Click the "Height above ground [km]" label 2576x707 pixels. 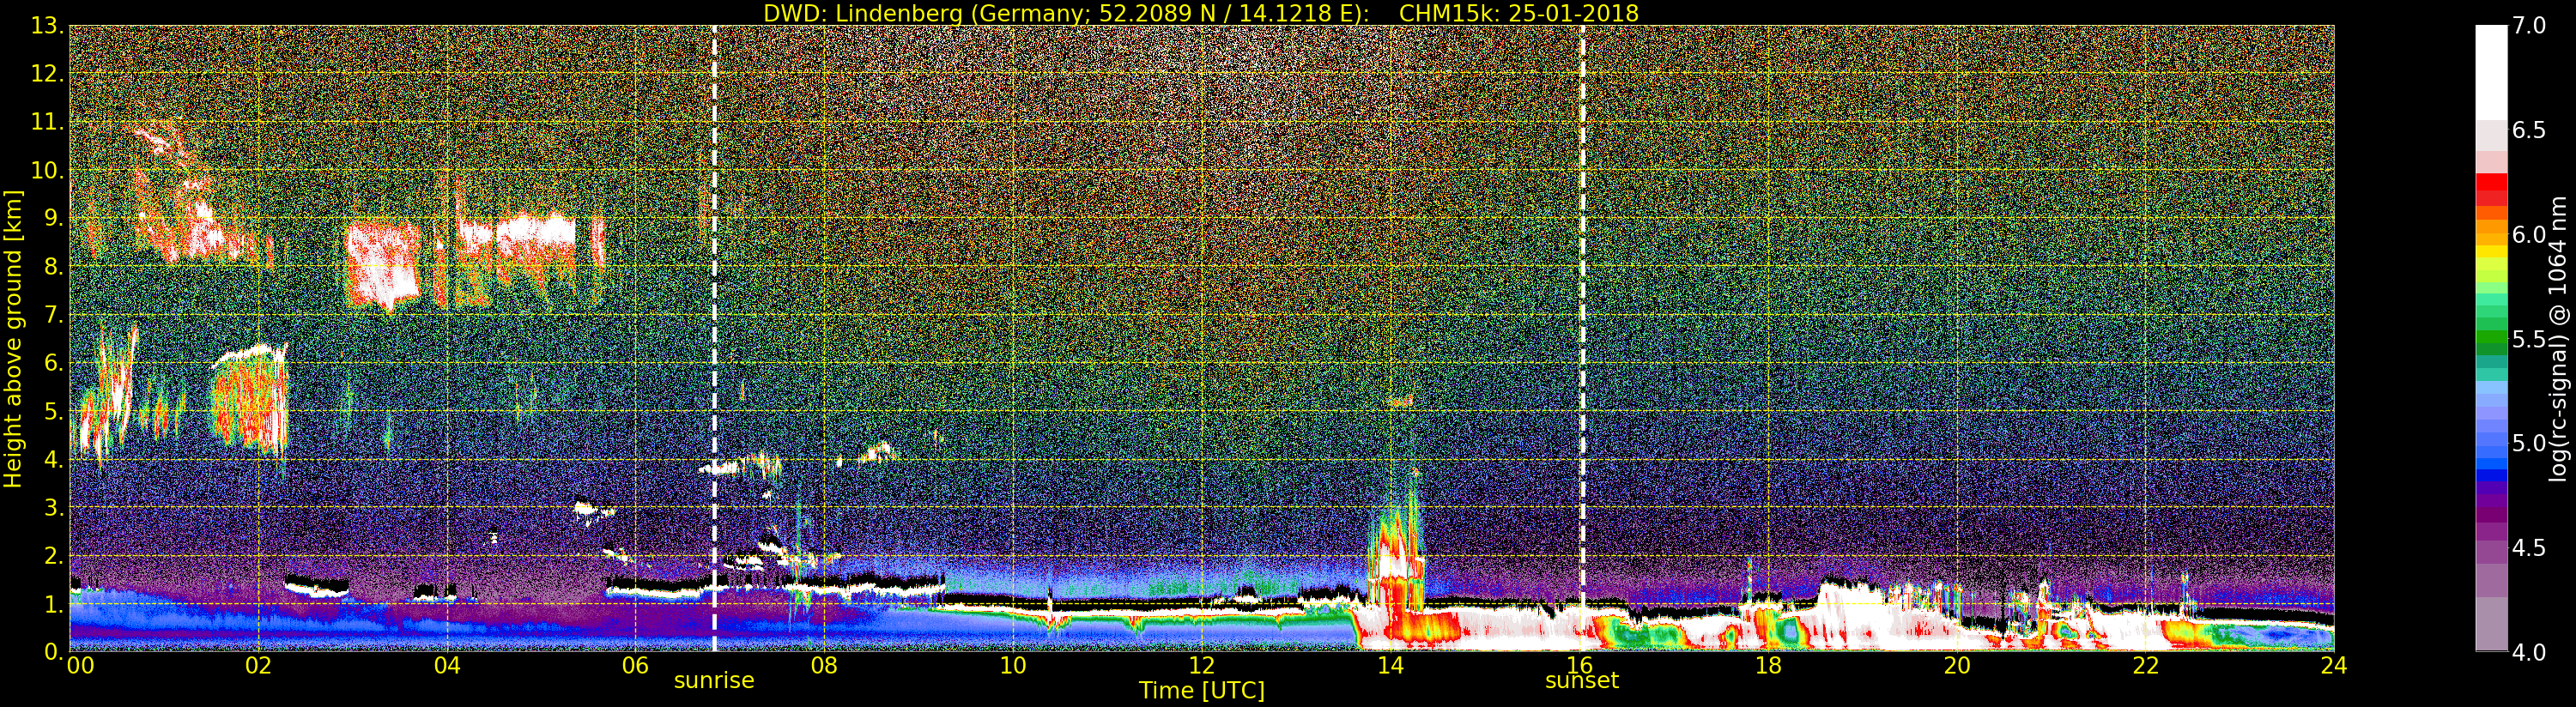click(13, 338)
